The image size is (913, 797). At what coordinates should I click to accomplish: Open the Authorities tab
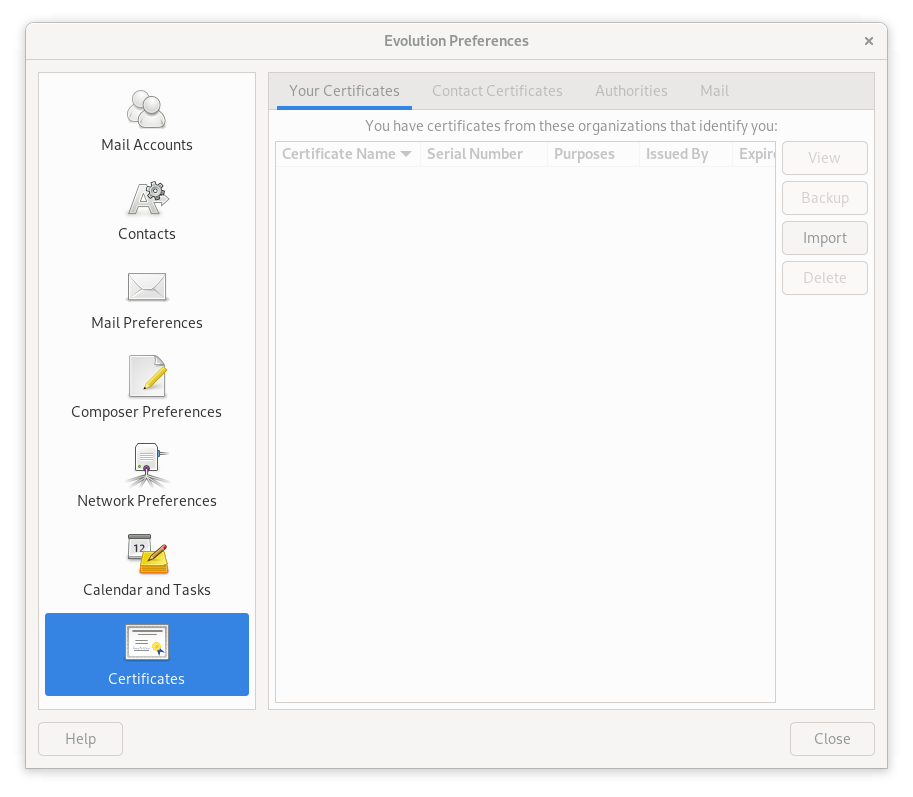[x=631, y=91]
